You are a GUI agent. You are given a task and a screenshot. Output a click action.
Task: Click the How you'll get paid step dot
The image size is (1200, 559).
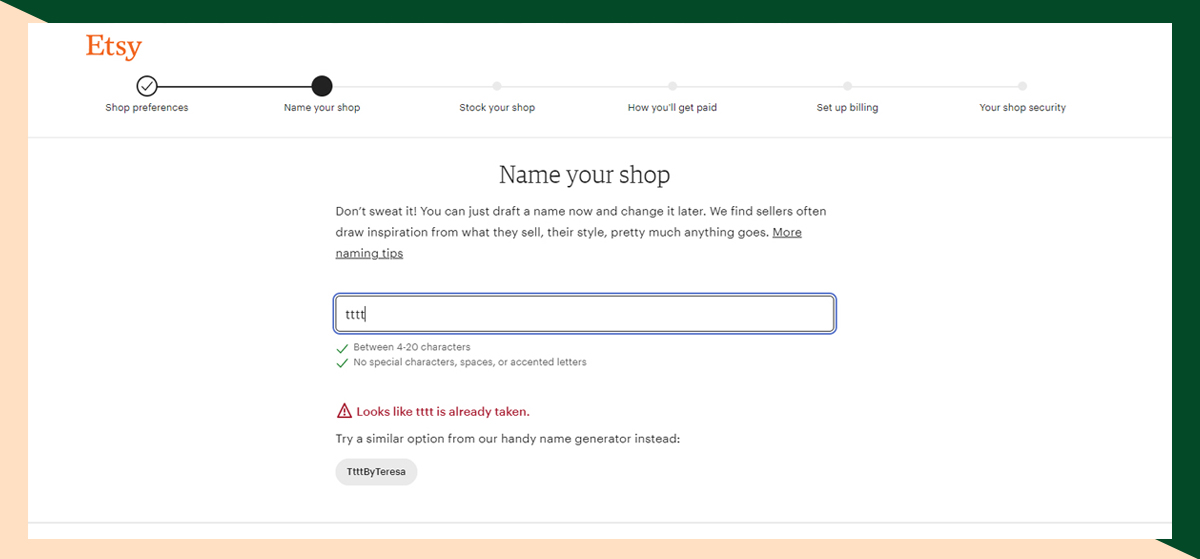[x=672, y=86]
